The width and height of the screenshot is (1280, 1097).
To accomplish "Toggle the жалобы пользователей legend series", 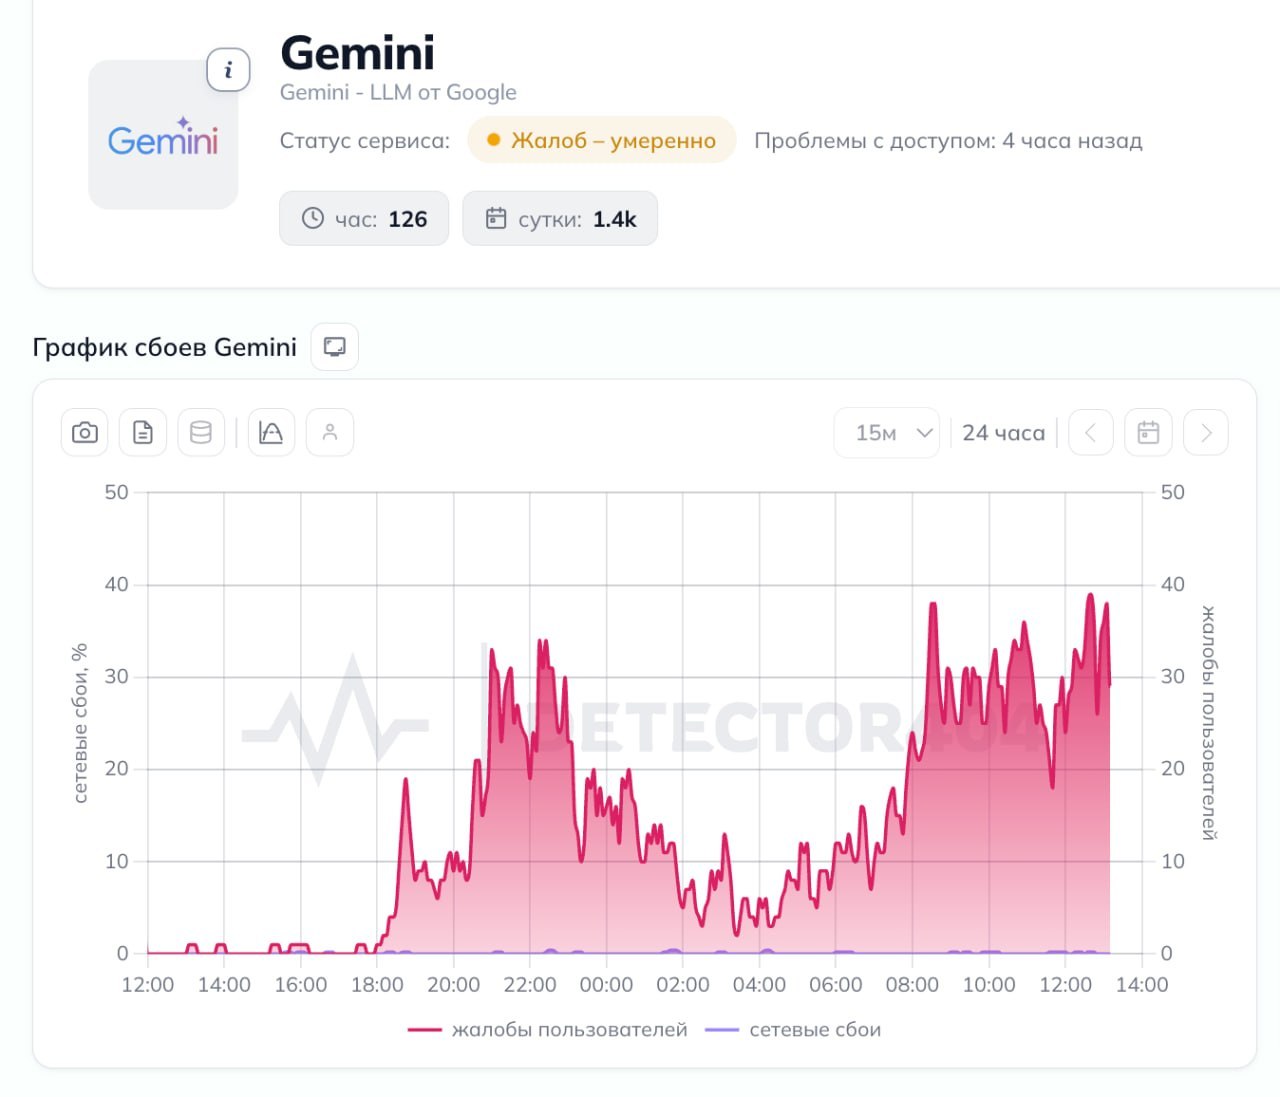I will [x=548, y=1029].
